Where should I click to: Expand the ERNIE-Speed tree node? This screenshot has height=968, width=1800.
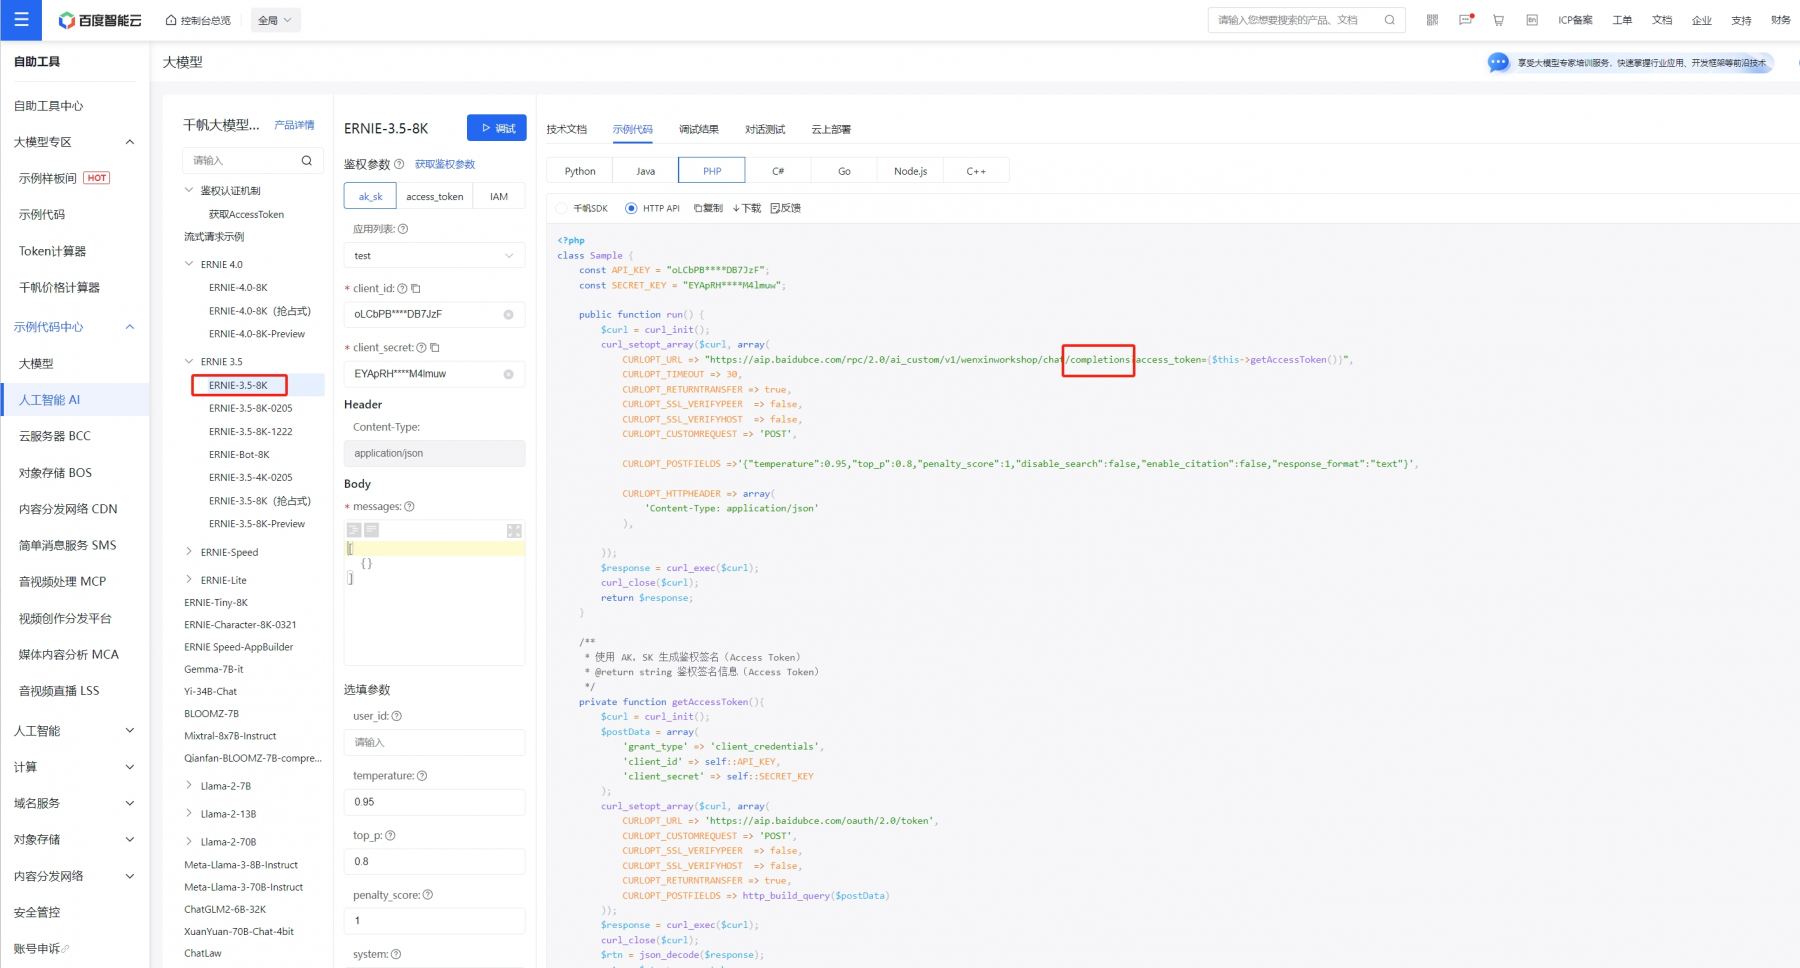pyautogui.click(x=189, y=552)
